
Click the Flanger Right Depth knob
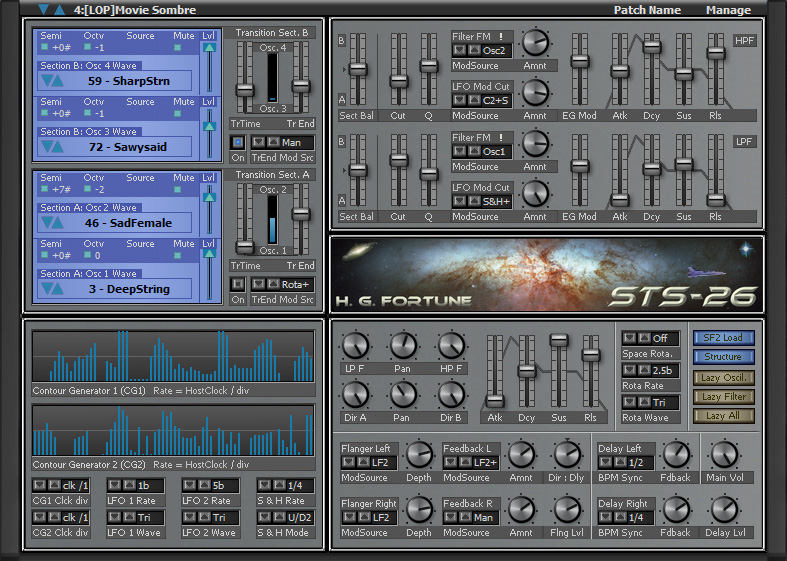[x=419, y=509]
